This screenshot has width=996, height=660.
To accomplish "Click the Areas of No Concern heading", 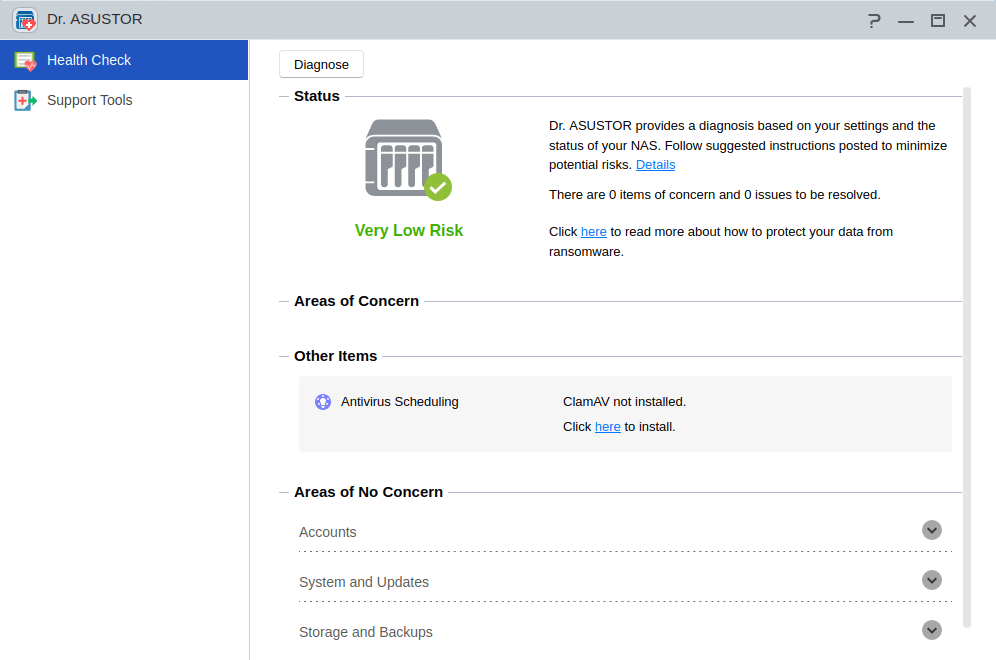I will tap(368, 492).
